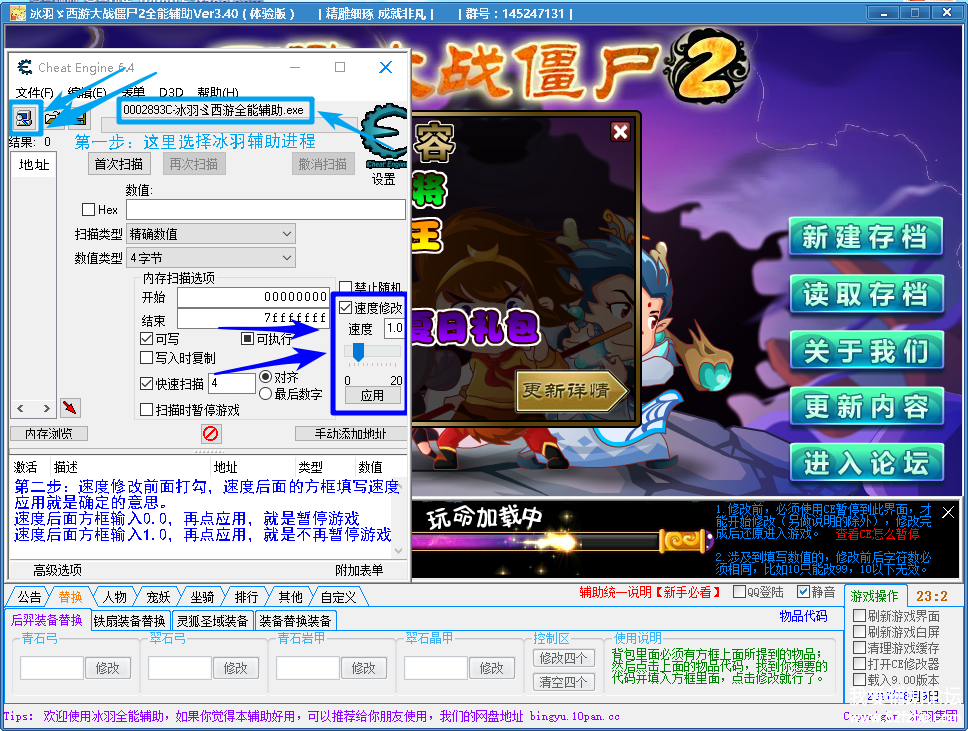This screenshot has width=968, height=731.
Task: Open the 文件(F) menu
Action: tap(35, 93)
